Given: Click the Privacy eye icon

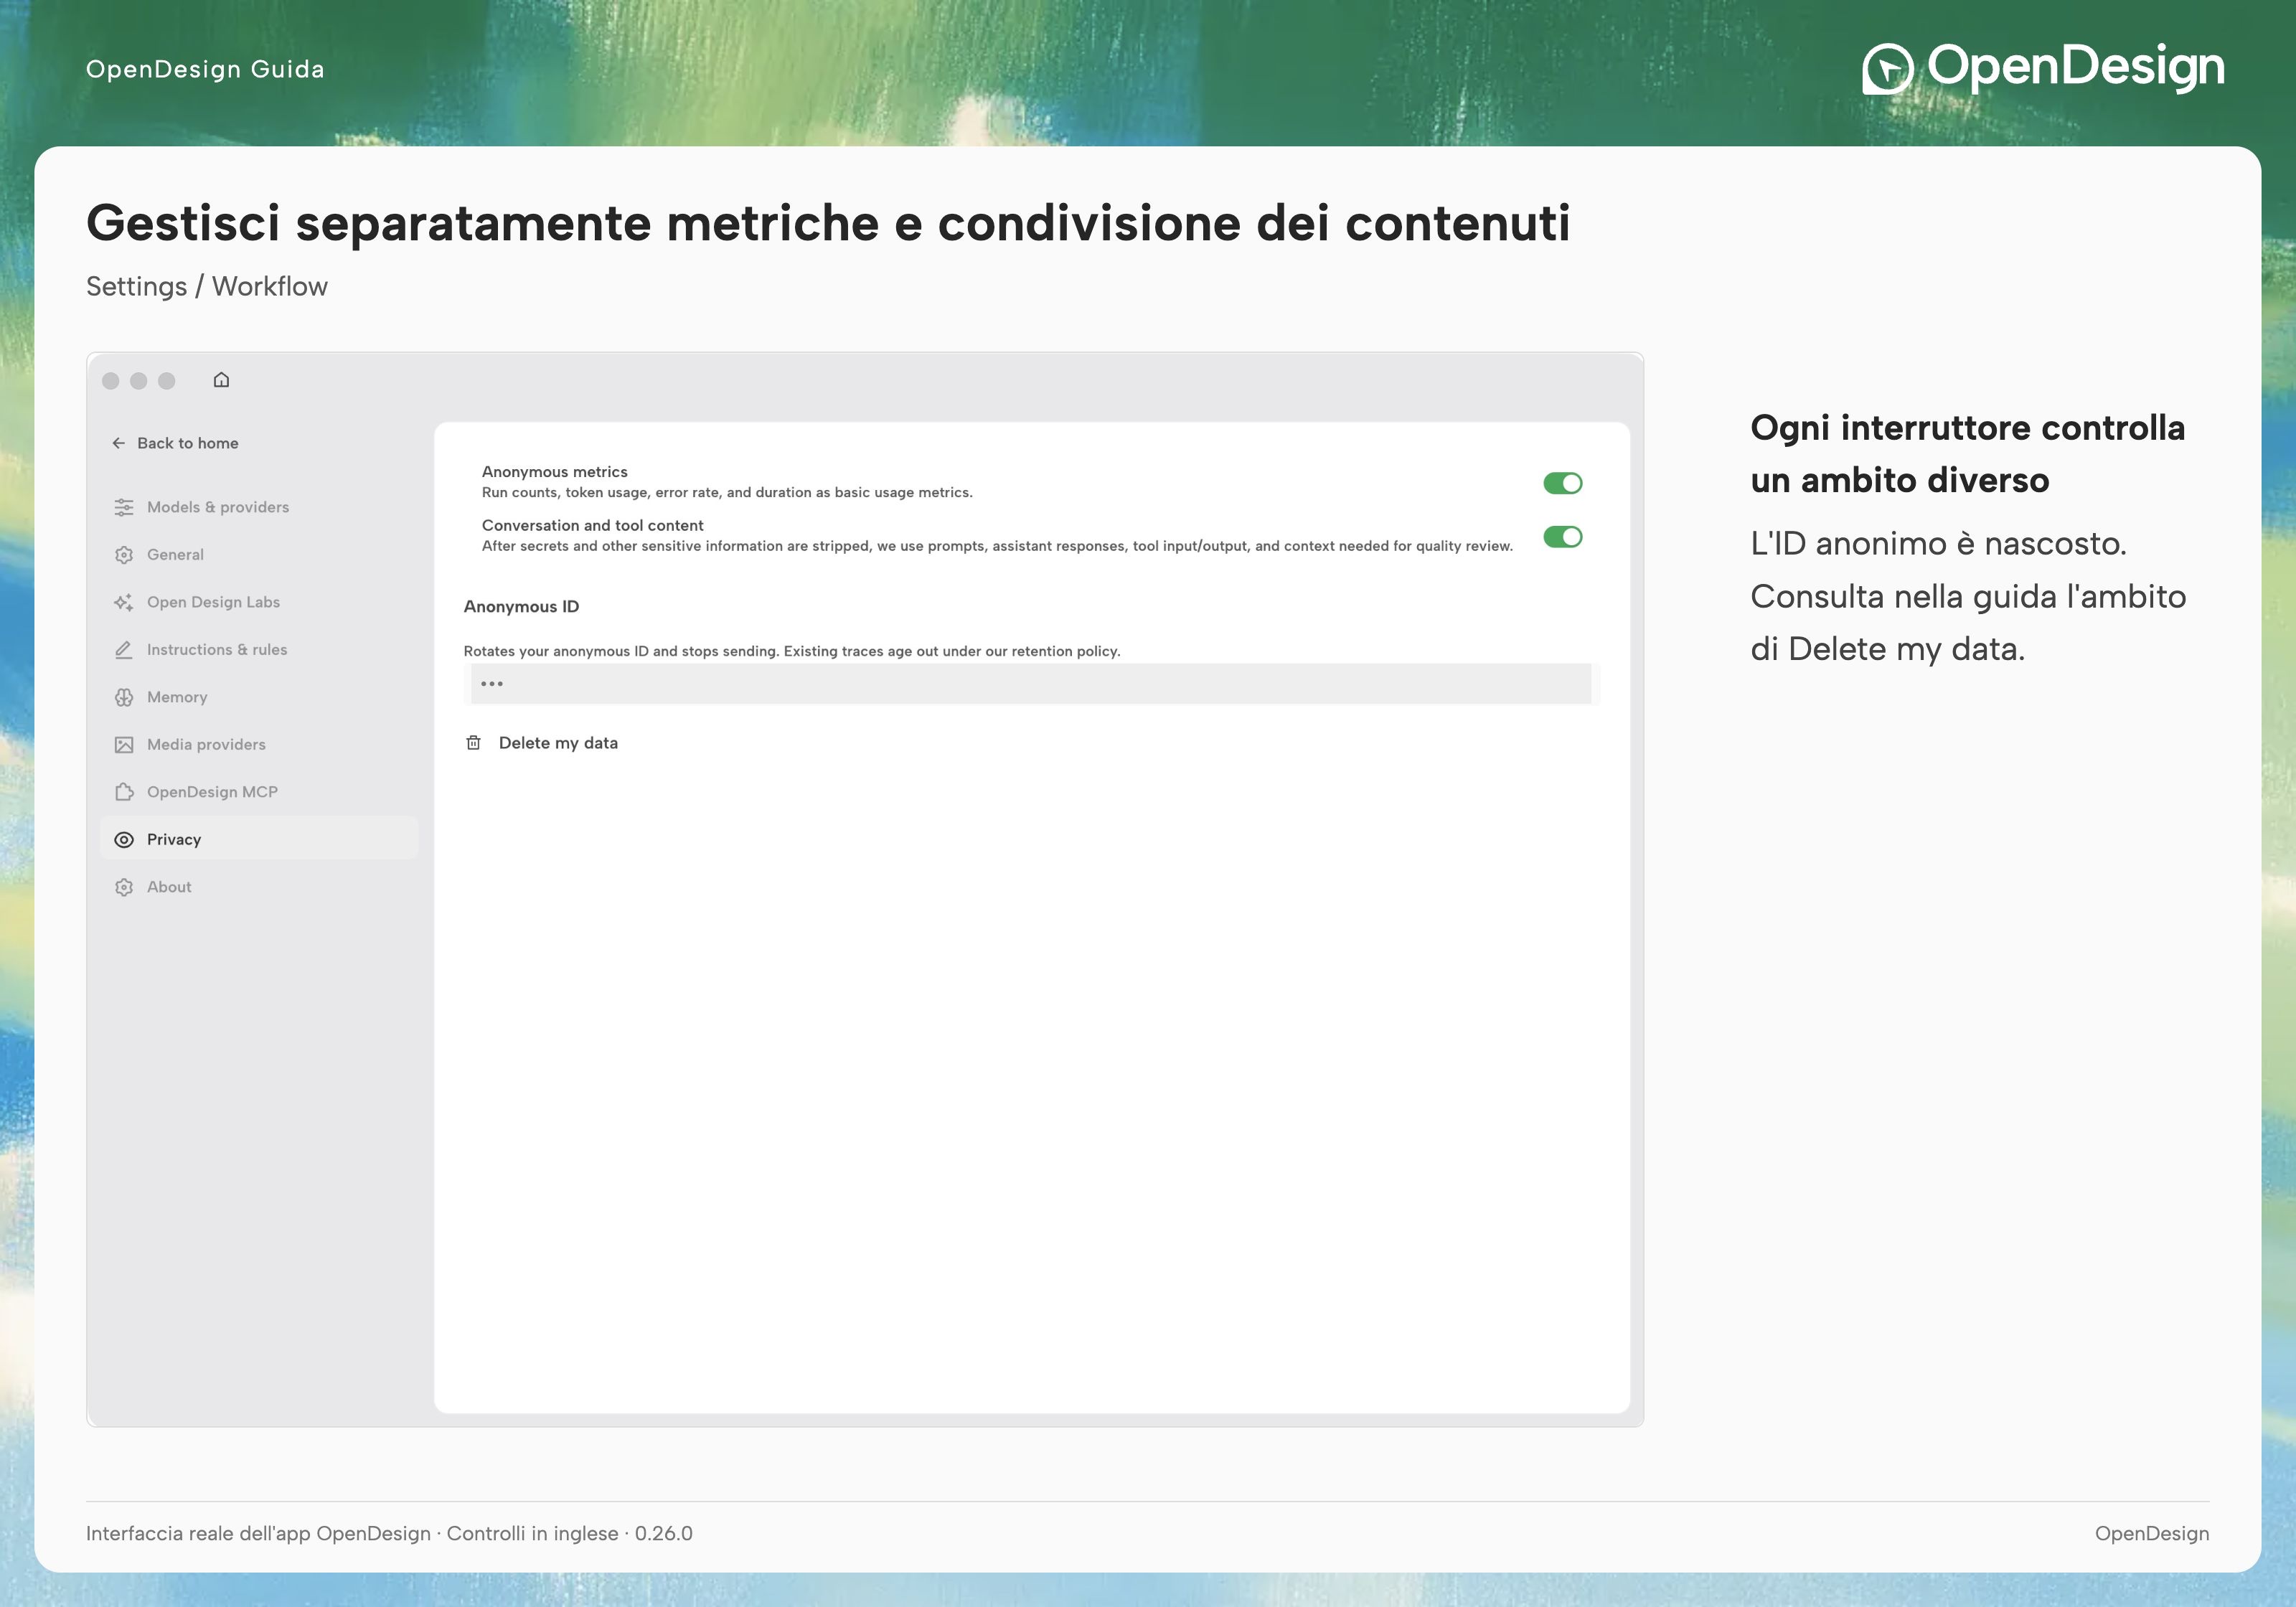Looking at the screenshot, I should click(124, 840).
